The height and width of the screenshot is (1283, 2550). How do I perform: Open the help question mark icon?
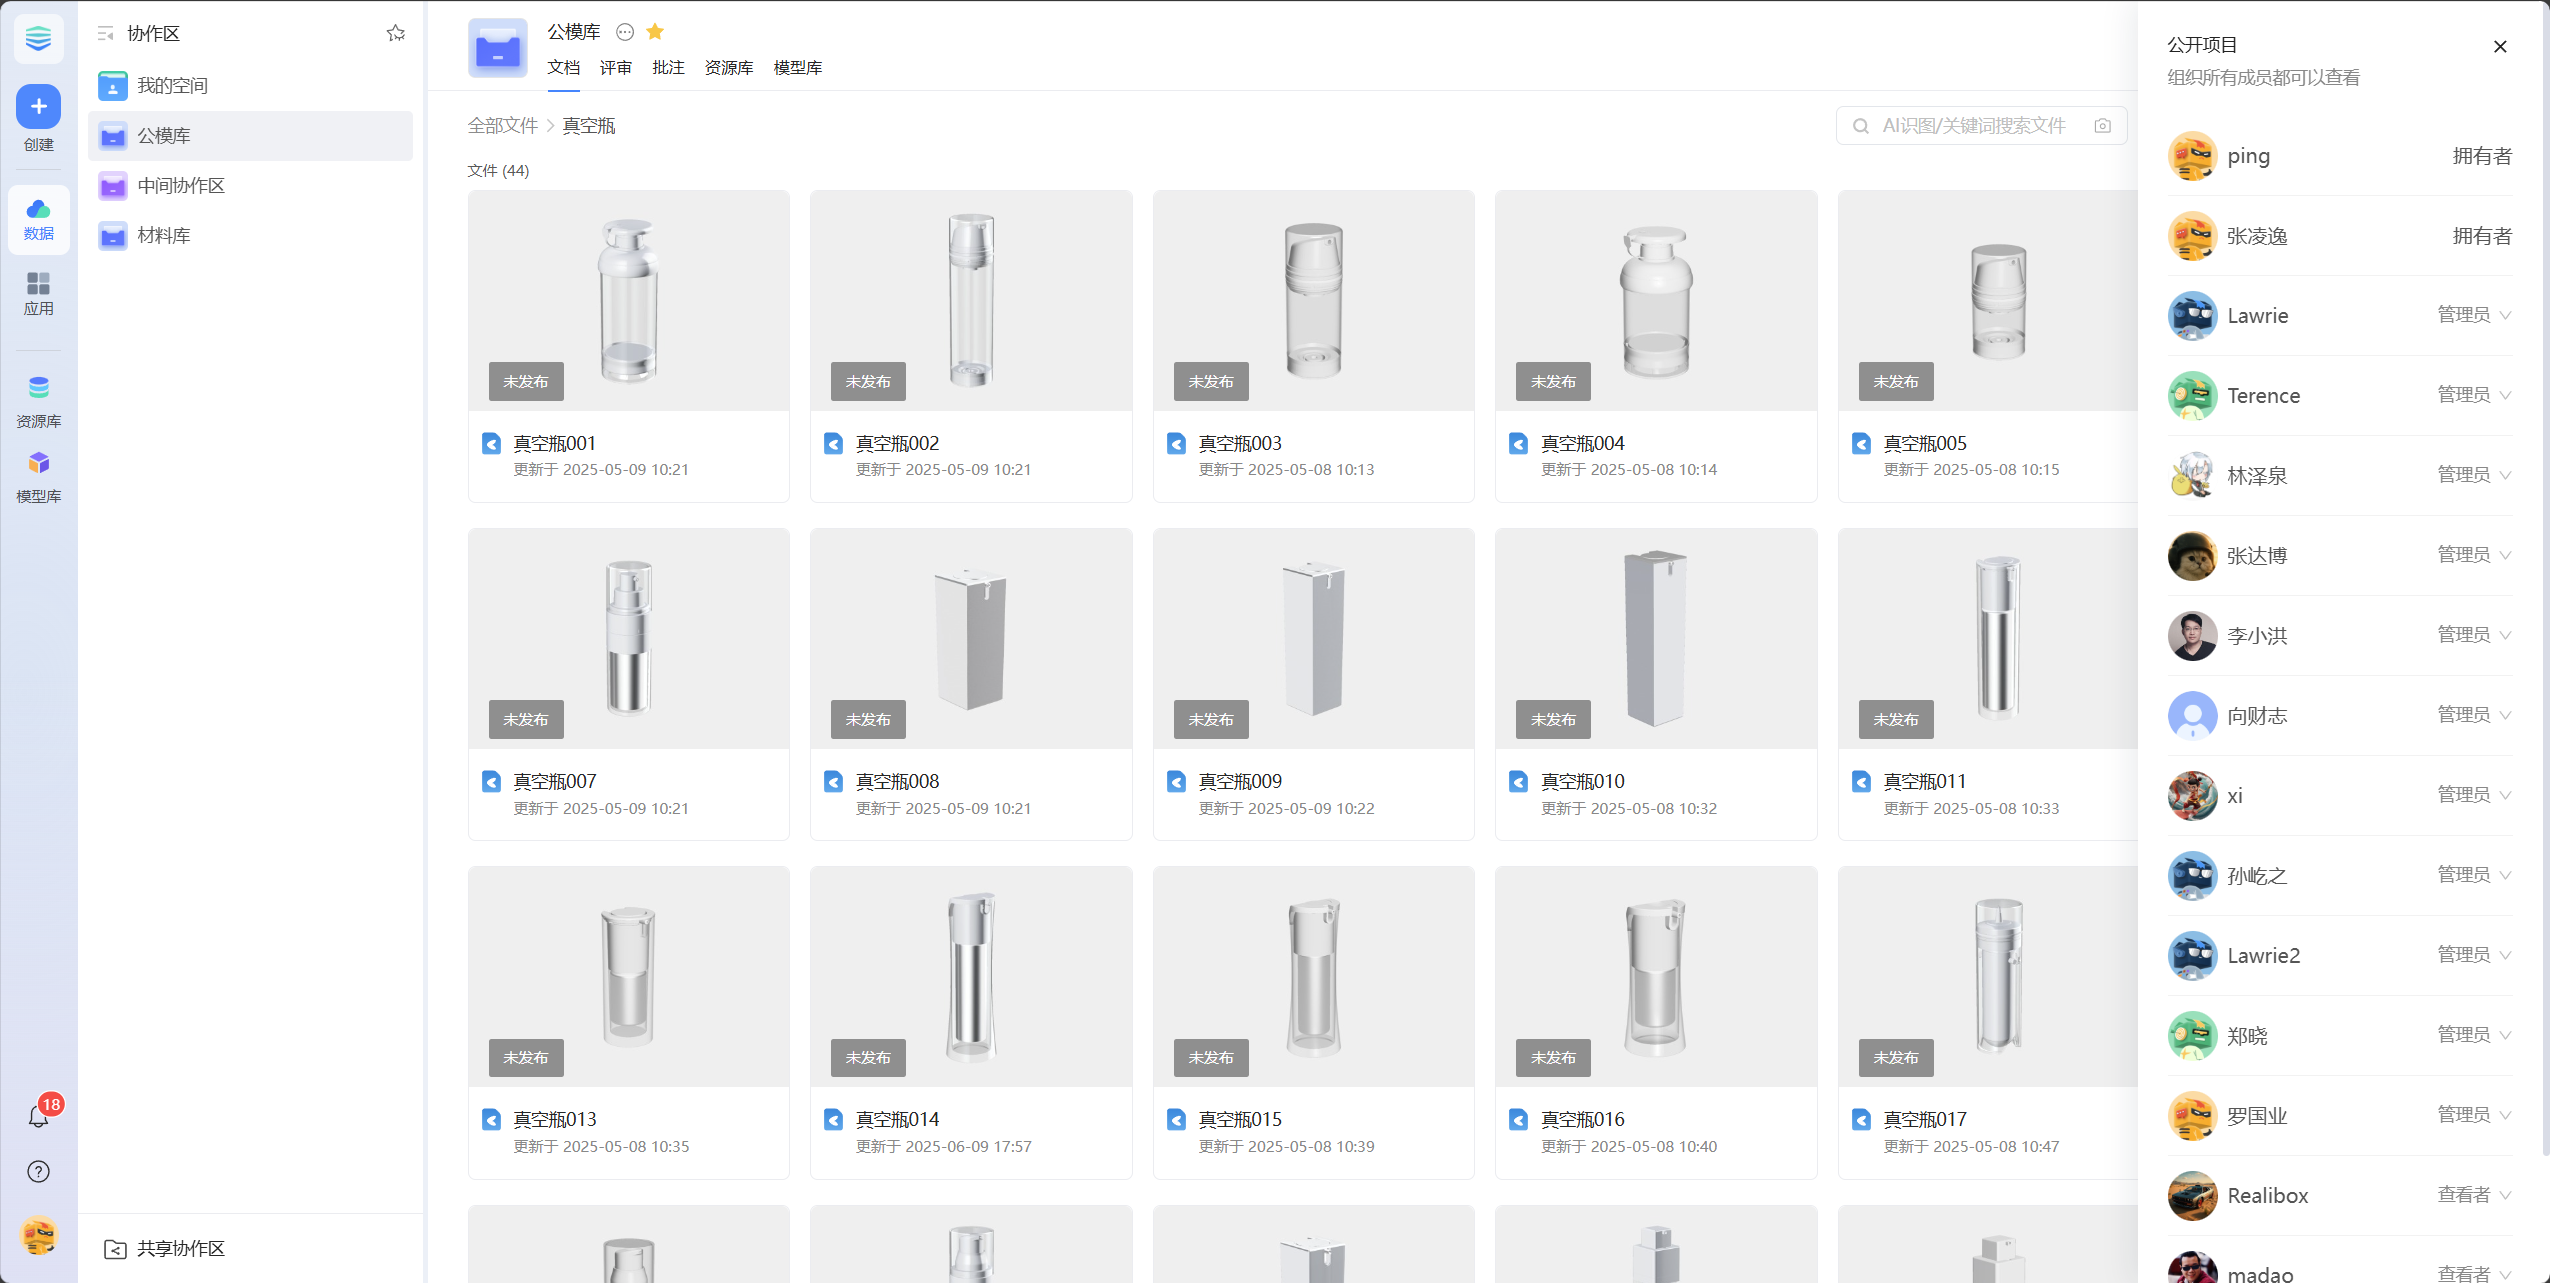pyautogui.click(x=38, y=1172)
